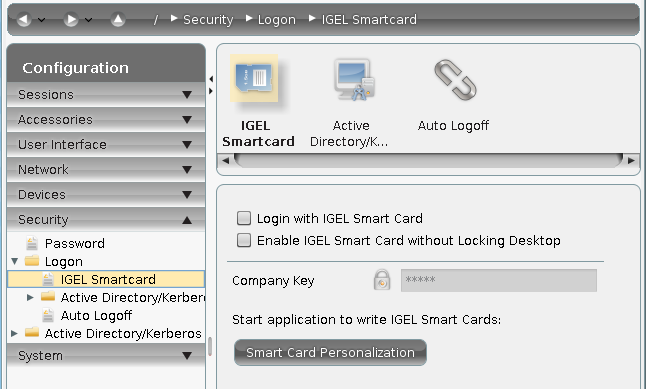Click the Company Key lock icon

coord(382,280)
